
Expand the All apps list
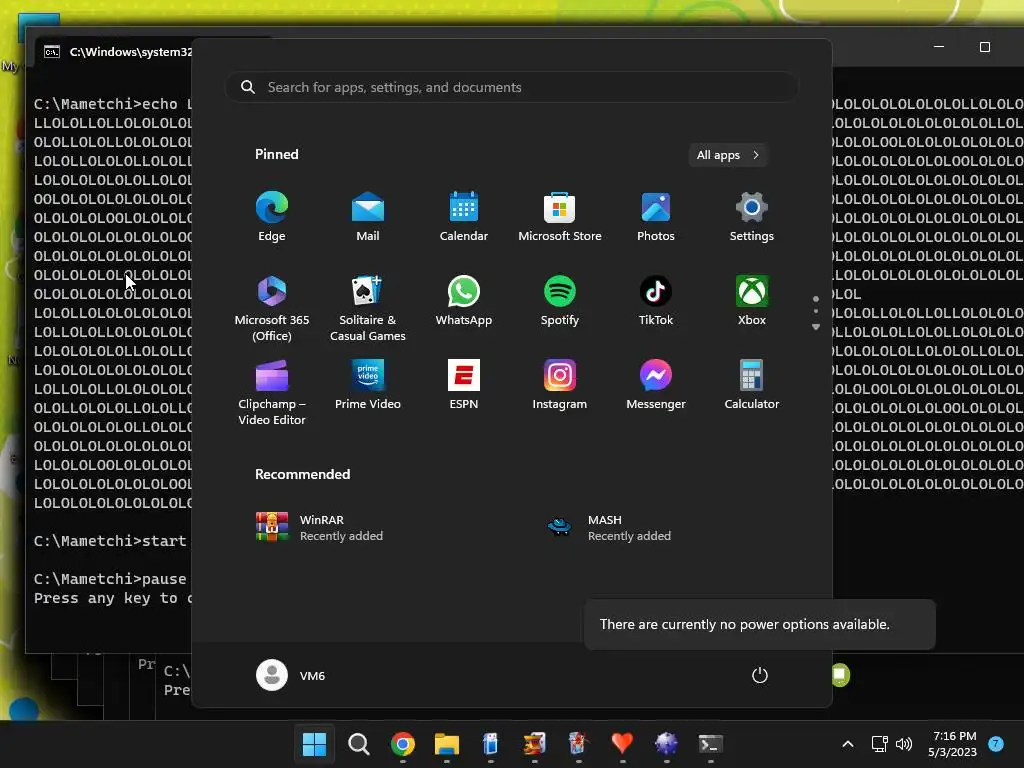click(x=728, y=155)
